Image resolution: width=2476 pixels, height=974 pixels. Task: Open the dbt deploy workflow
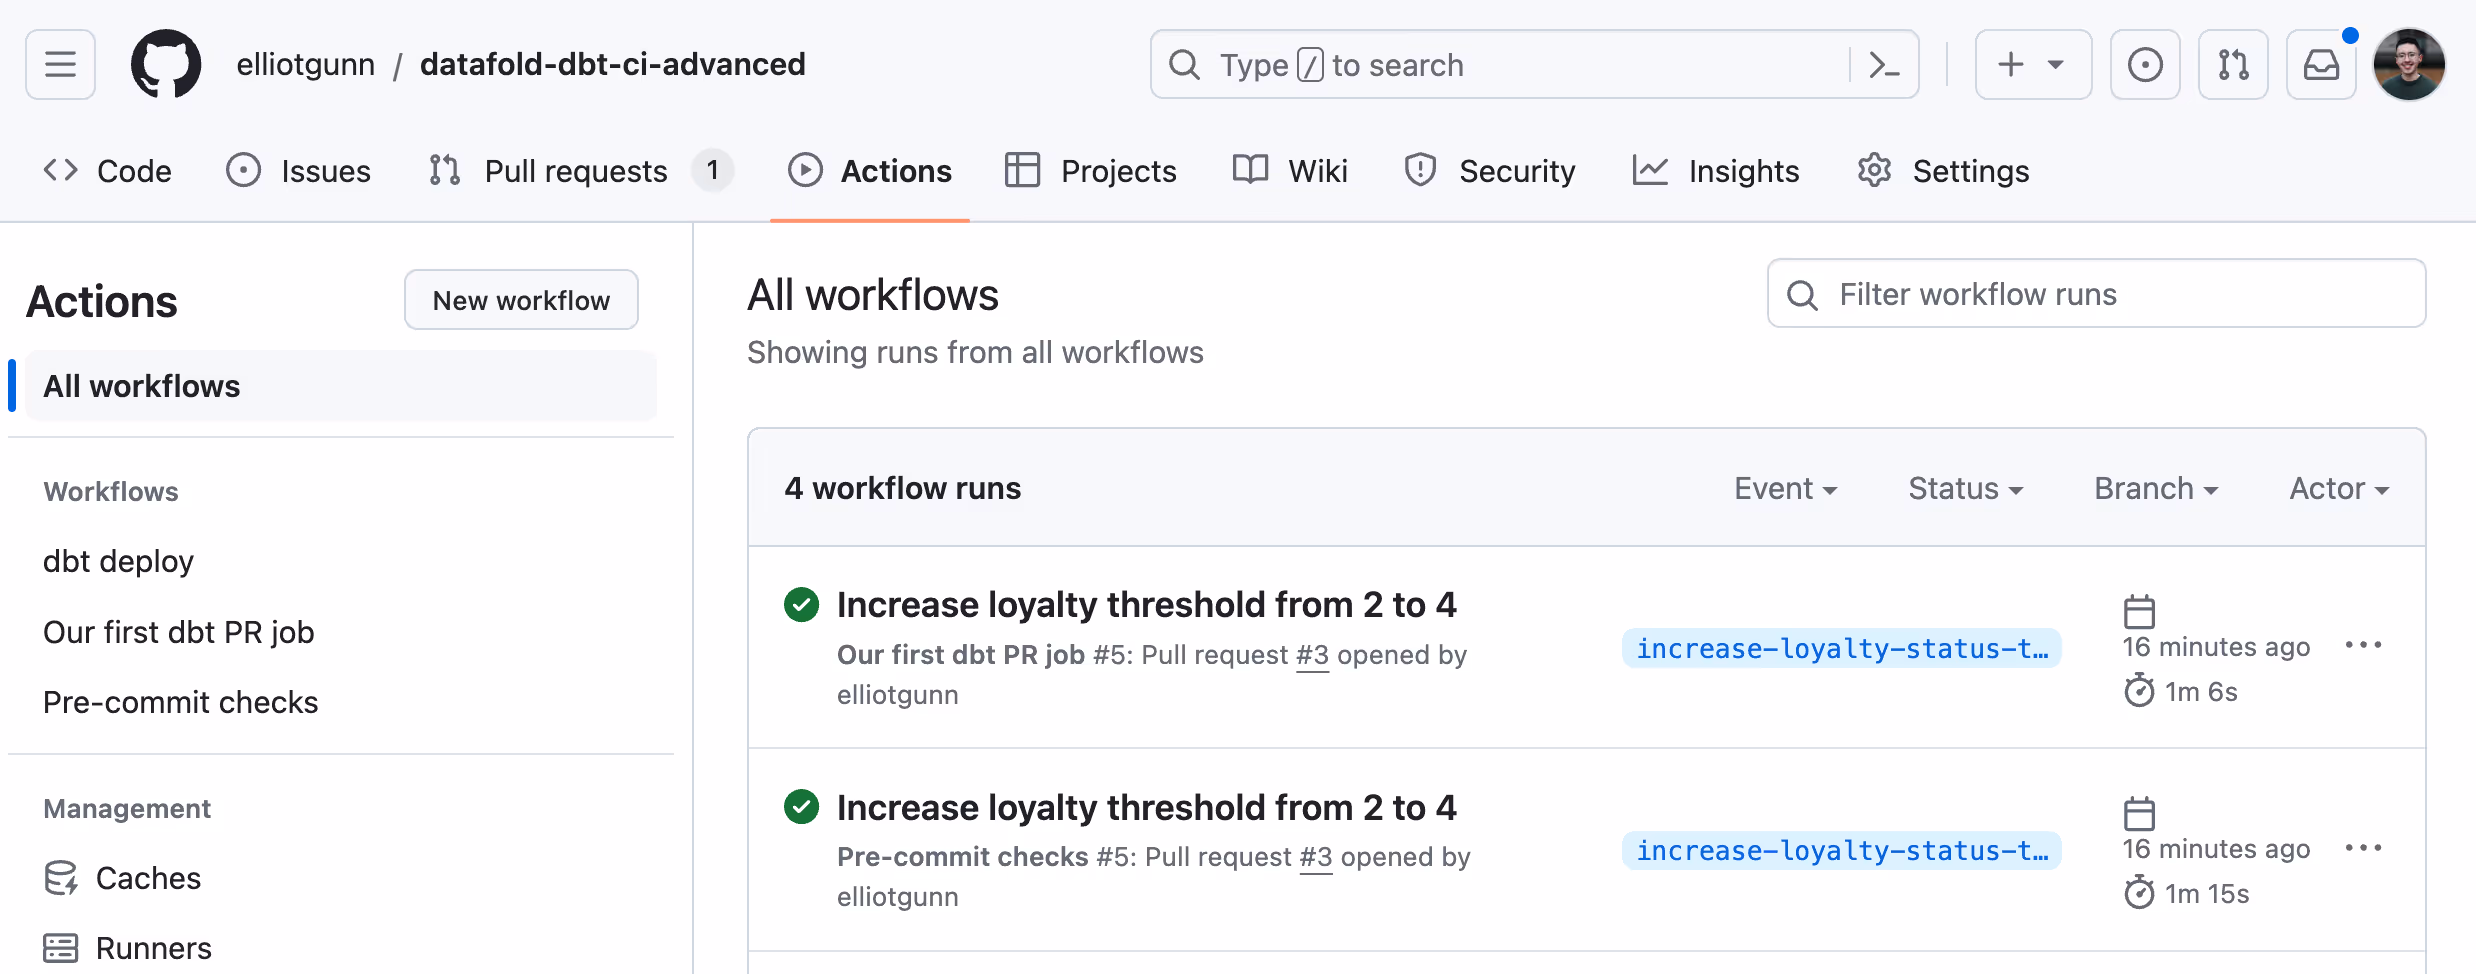coord(118,561)
